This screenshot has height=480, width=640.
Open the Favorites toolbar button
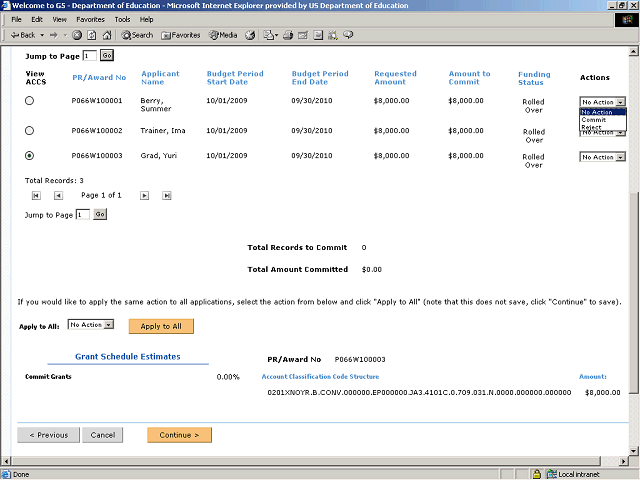click(181, 35)
